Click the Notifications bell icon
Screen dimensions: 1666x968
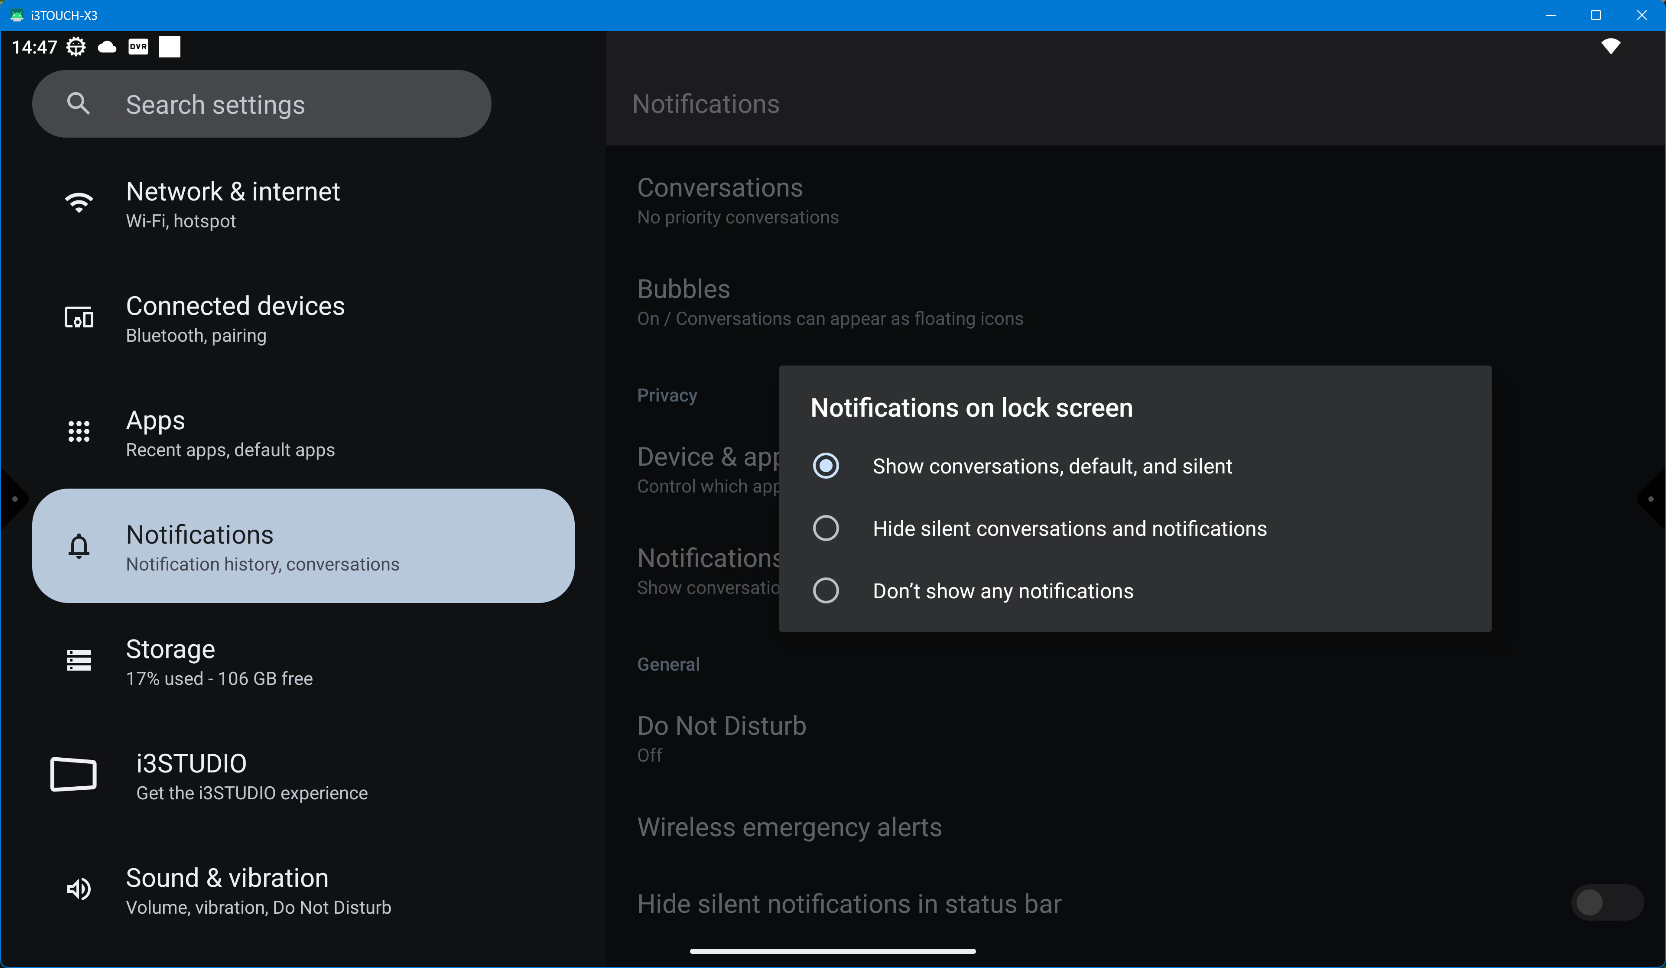79,546
